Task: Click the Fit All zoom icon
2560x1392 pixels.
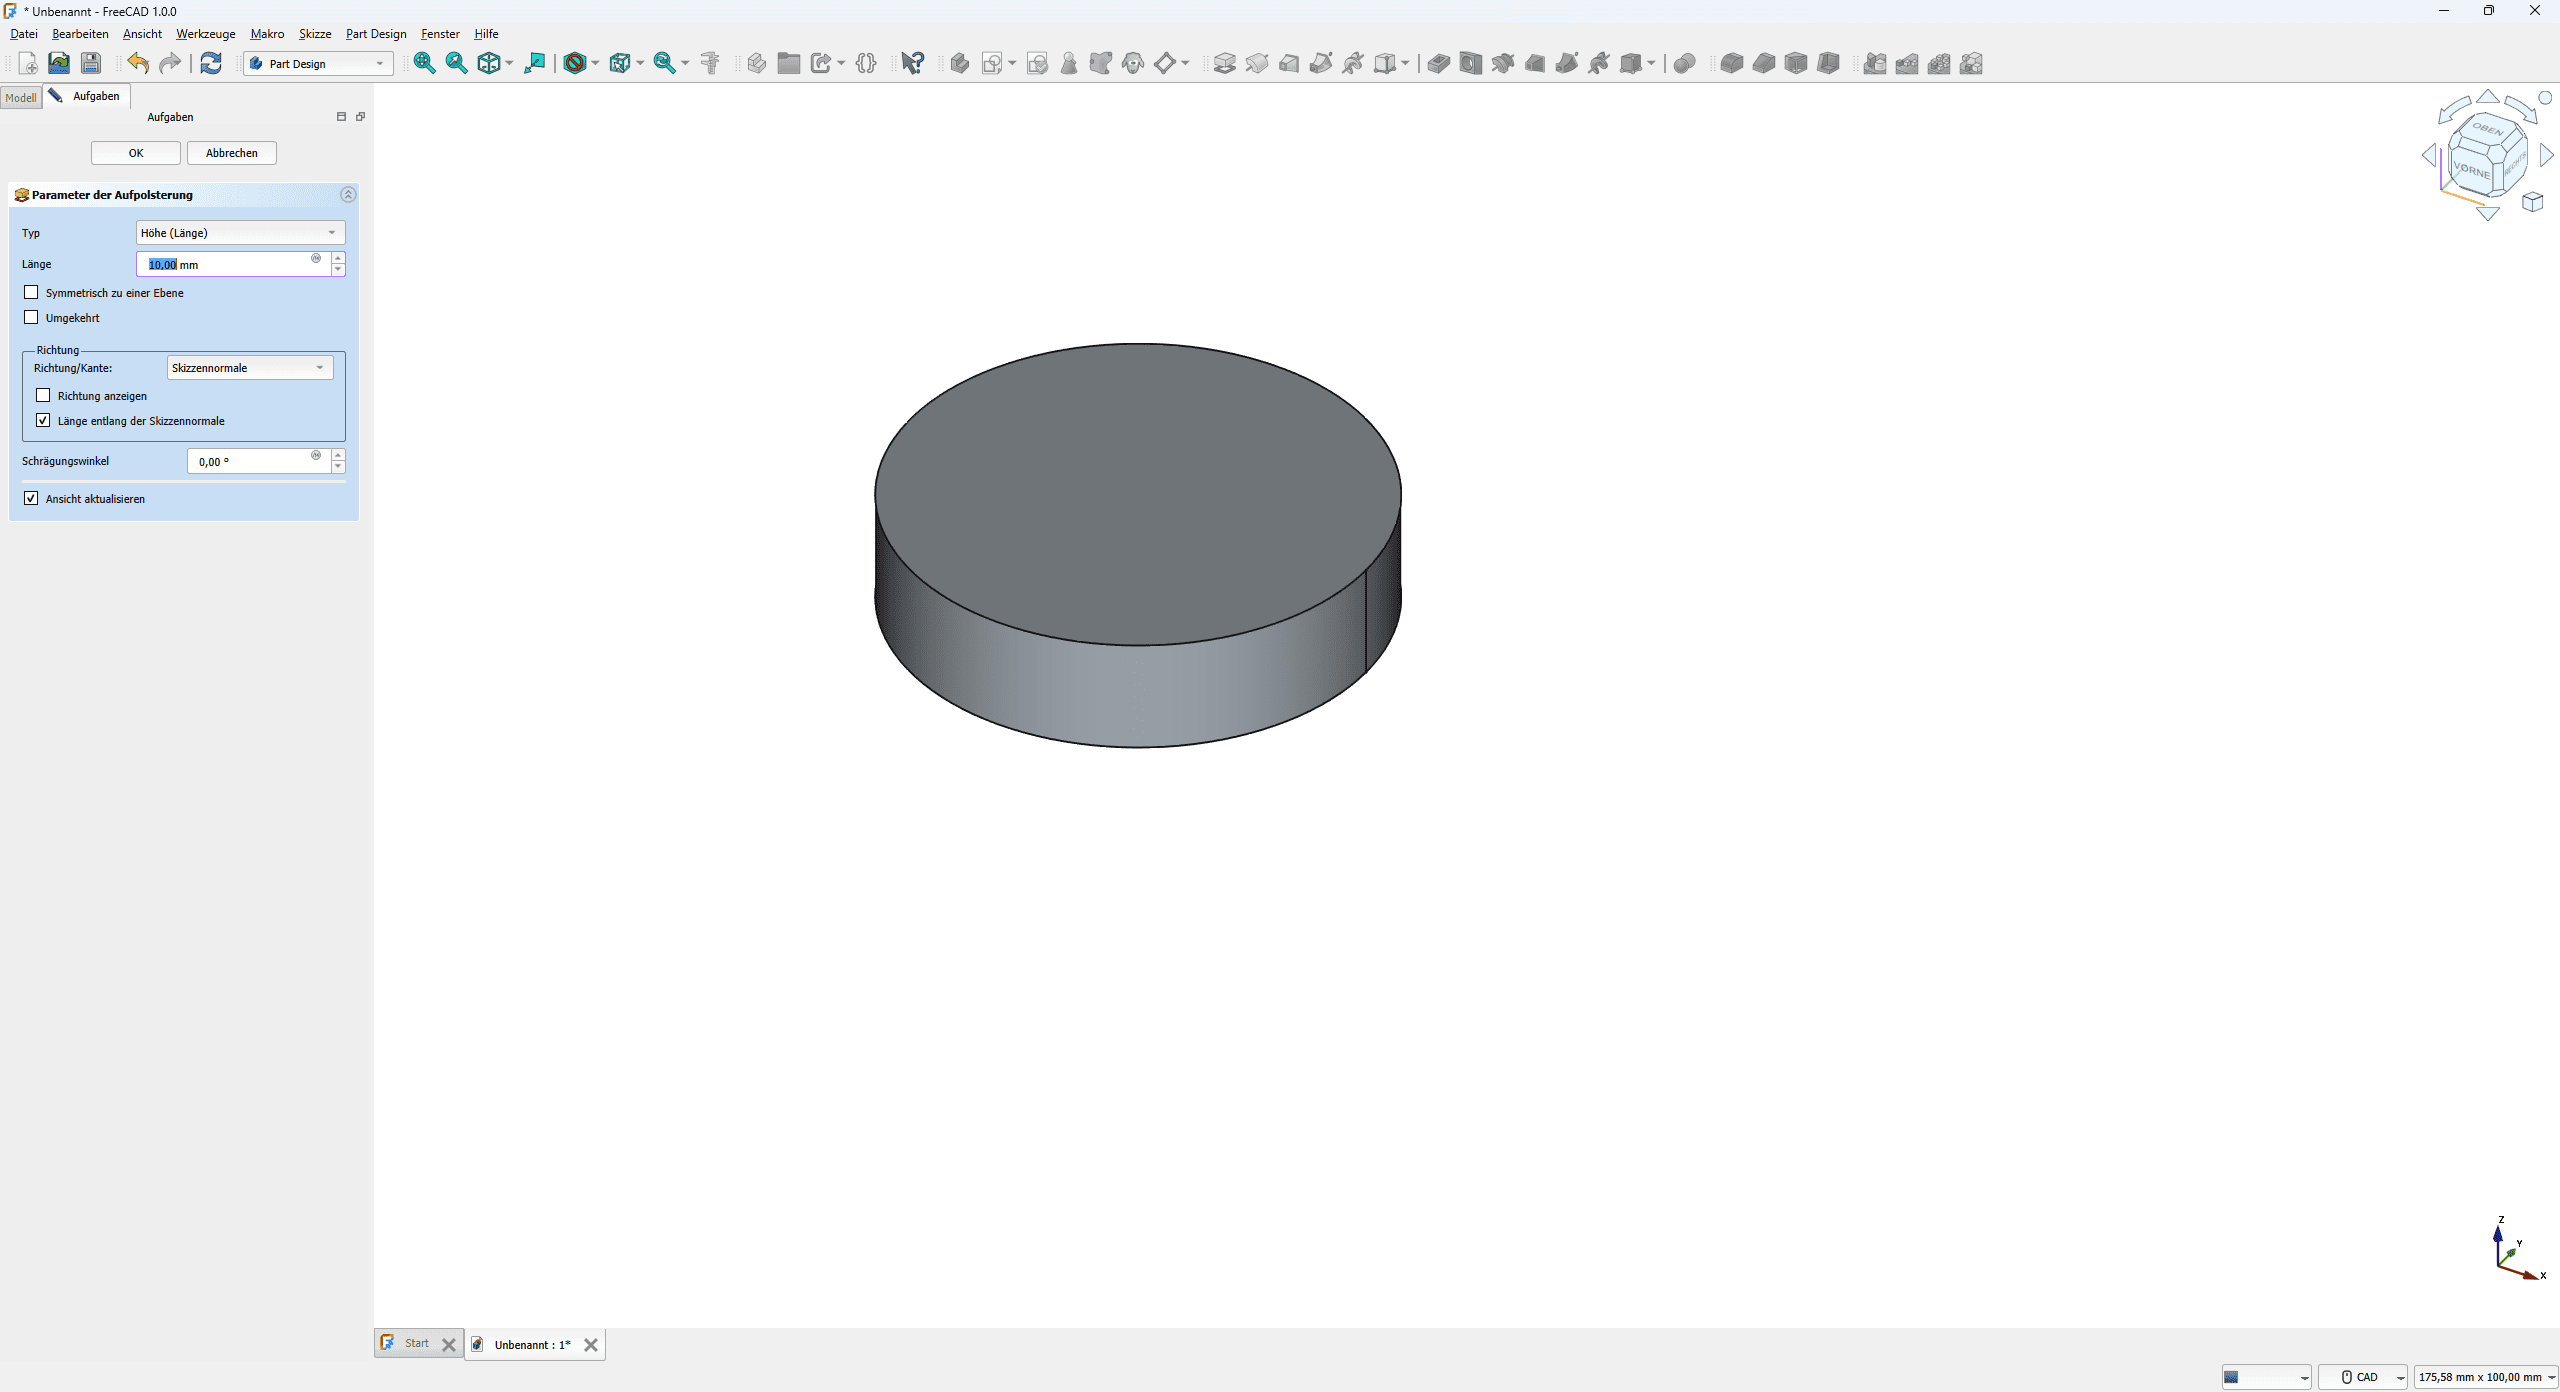Action: click(x=424, y=64)
